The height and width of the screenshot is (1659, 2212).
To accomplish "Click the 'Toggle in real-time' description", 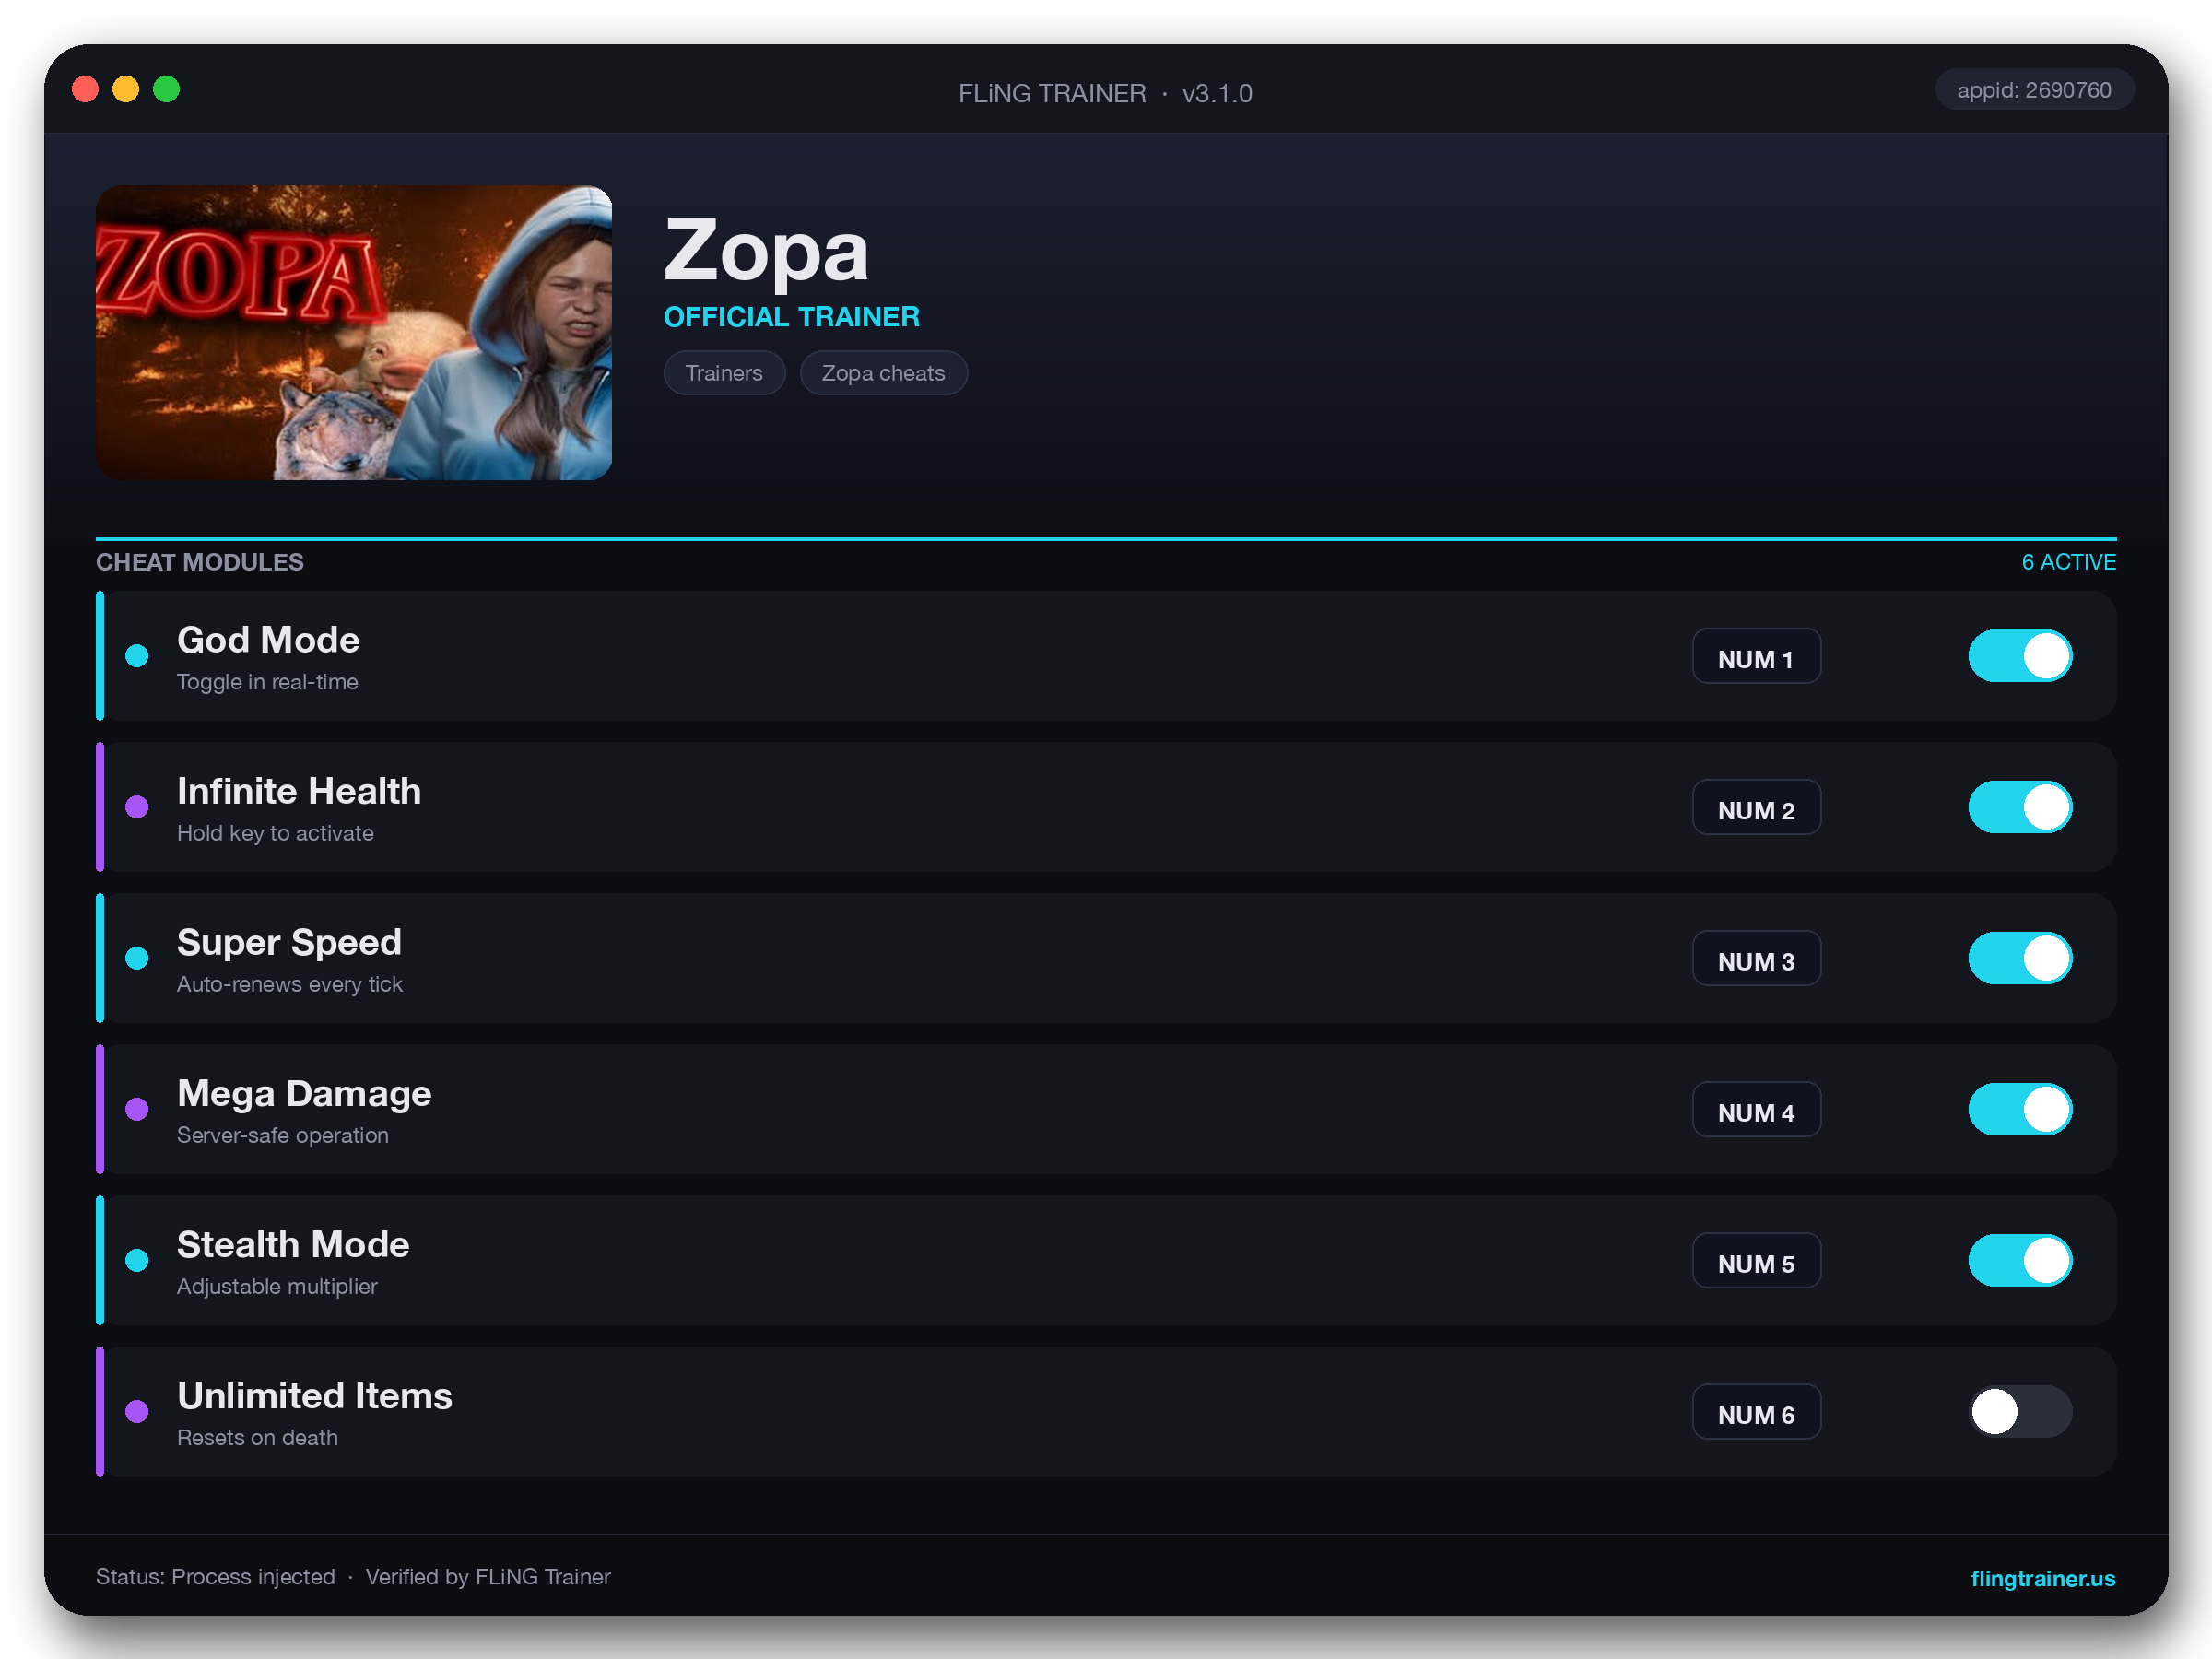I will point(267,682).
